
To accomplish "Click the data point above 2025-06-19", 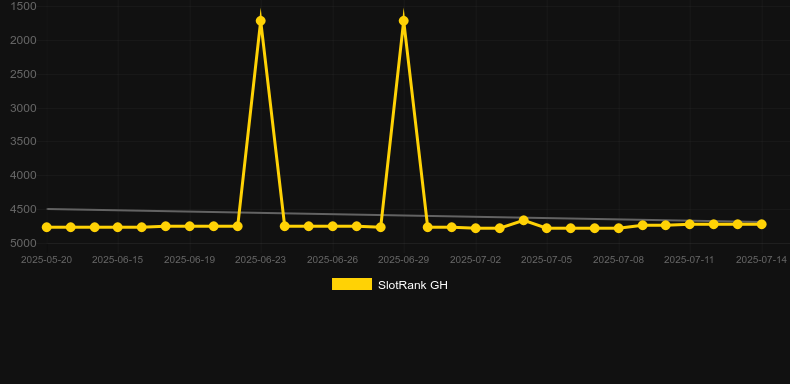I will click(189, 226).
